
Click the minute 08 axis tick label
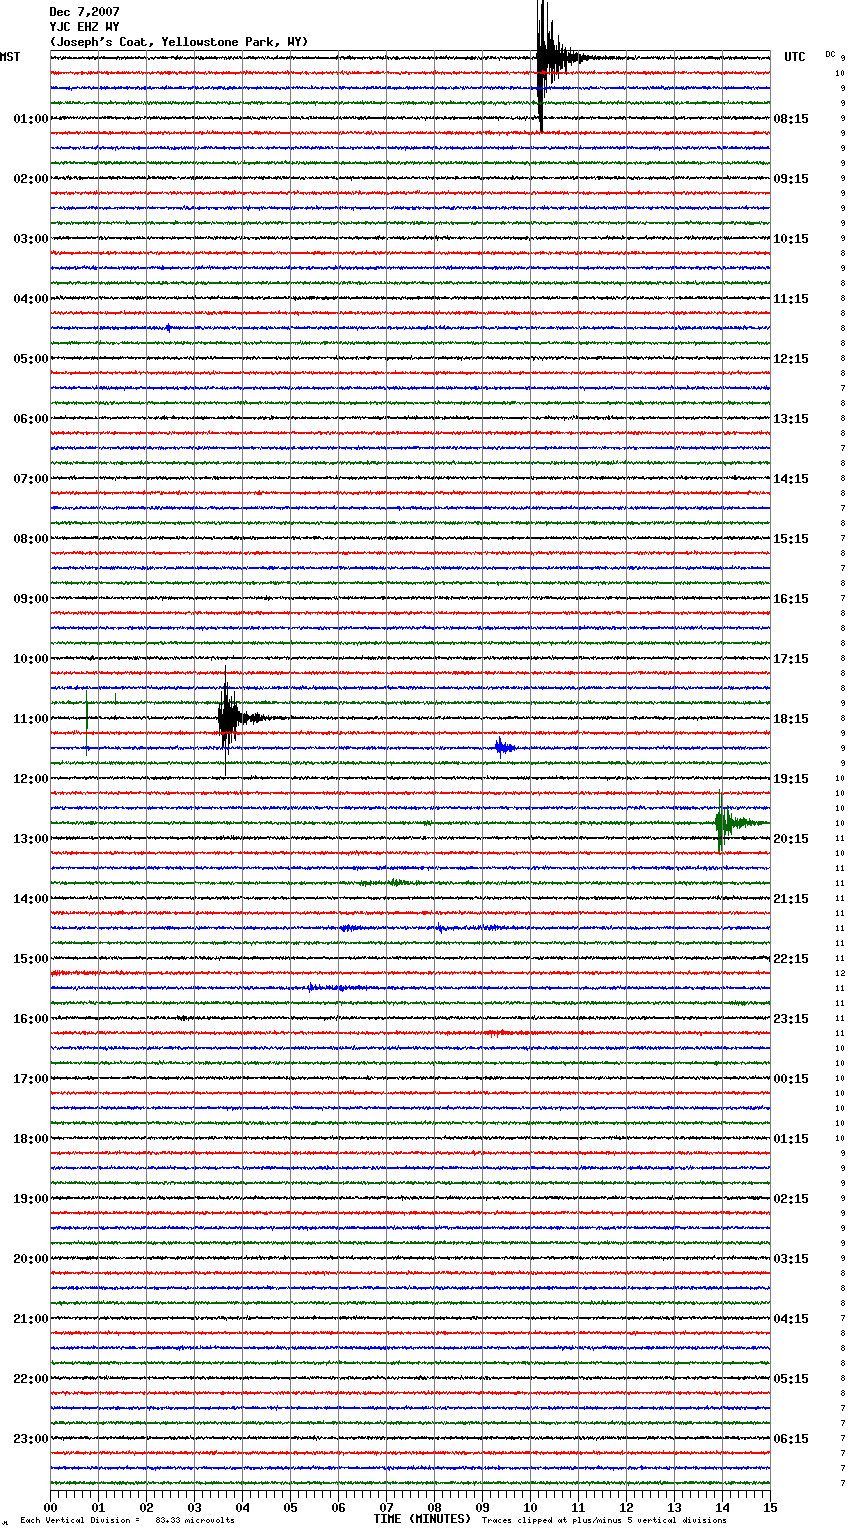(434, 1507)
